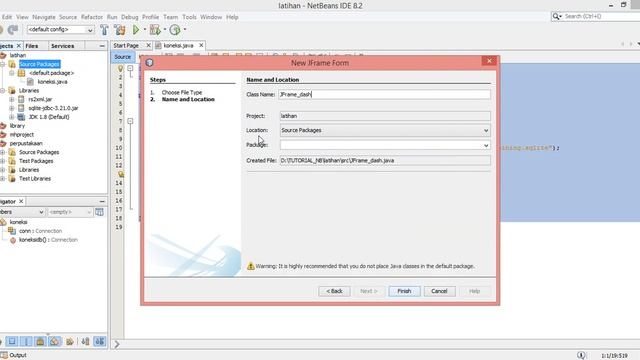Click the Redo arrow in the toolbar
This screenshot has width=640, height=360.
click(13, 29)
